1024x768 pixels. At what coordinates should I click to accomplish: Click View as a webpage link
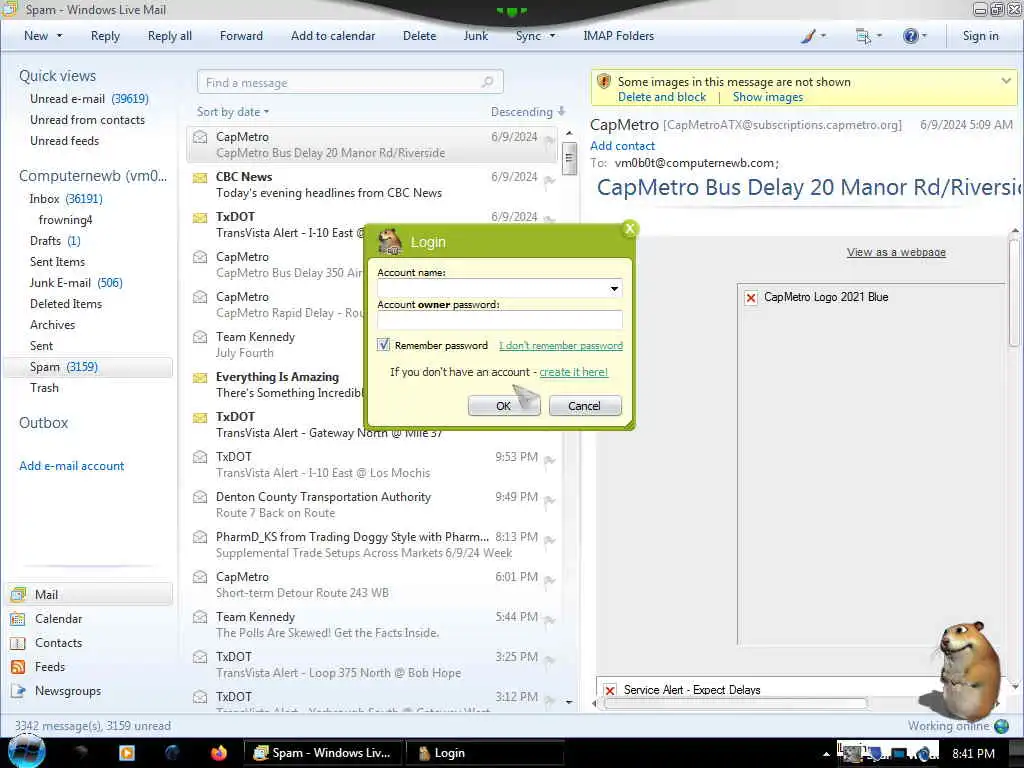pyautogui.click(x=896, y=252)
